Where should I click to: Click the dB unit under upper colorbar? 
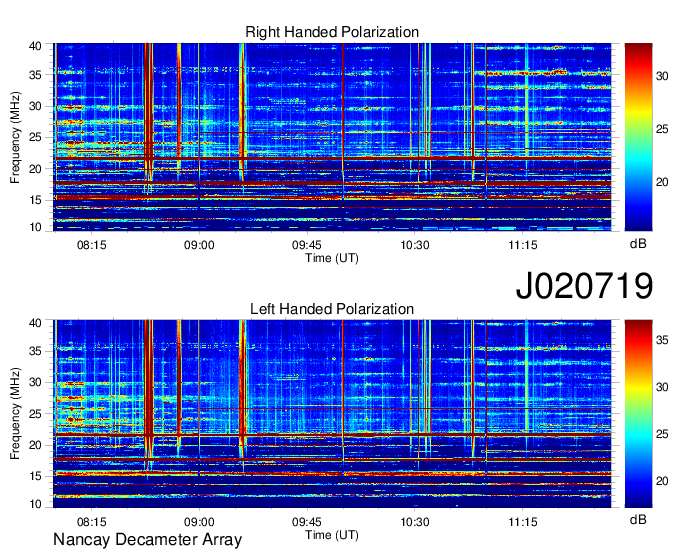click(x=638, y=243)
